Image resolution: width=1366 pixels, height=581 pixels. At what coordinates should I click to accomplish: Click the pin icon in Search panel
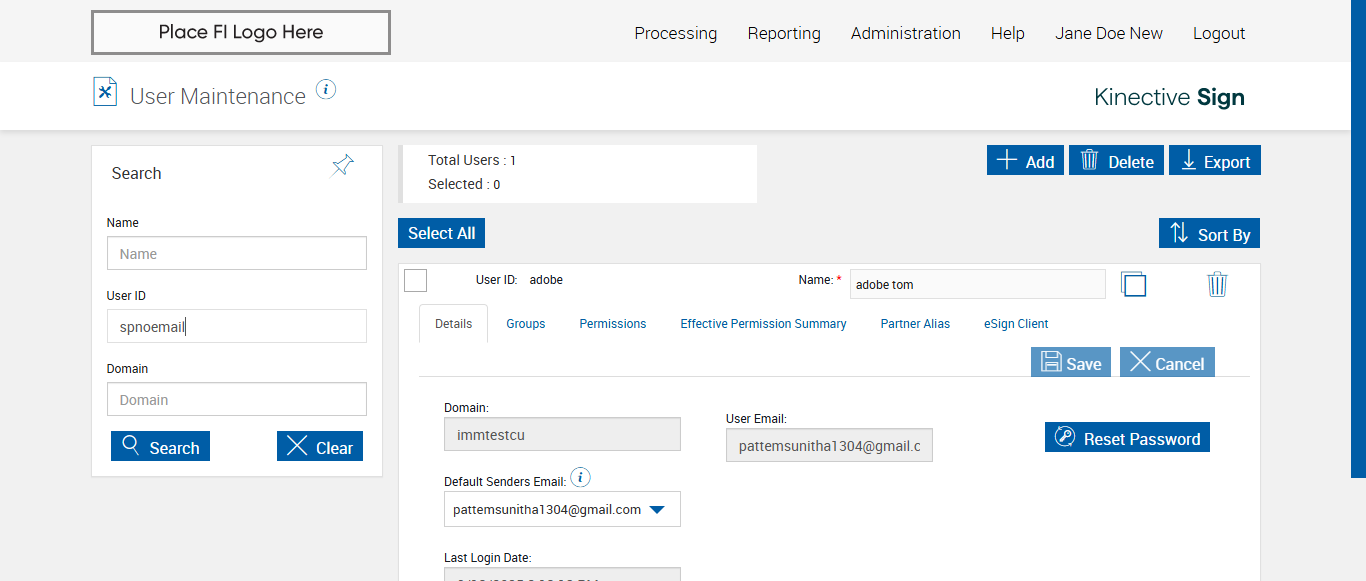click(343, 166)
